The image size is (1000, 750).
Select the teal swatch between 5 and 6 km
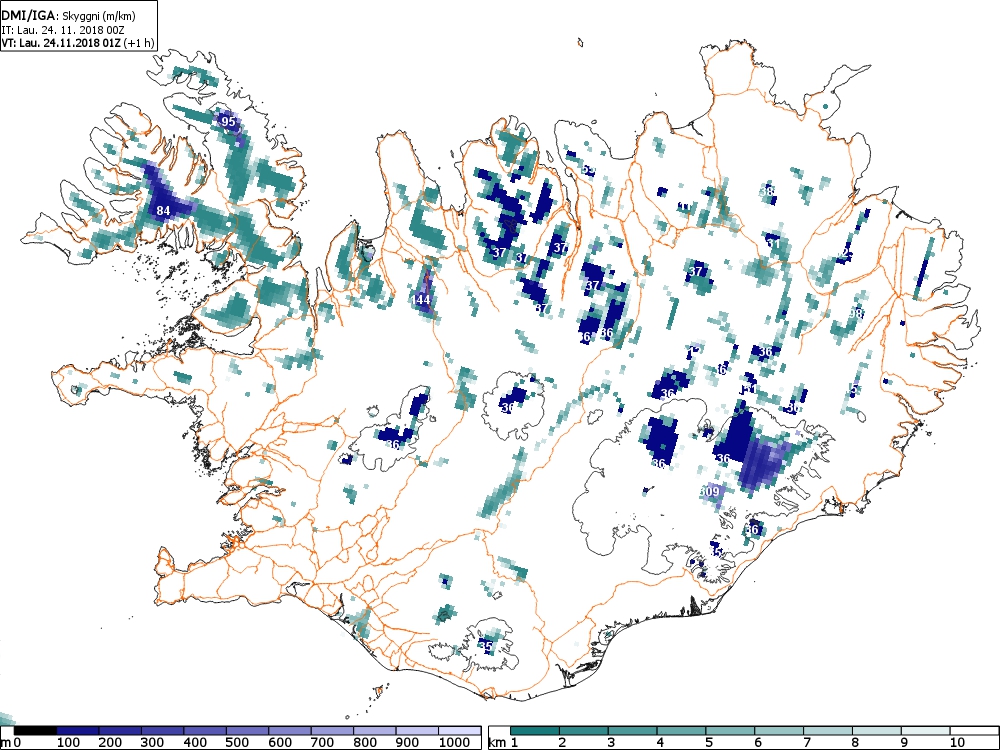(x=730, y=731)
